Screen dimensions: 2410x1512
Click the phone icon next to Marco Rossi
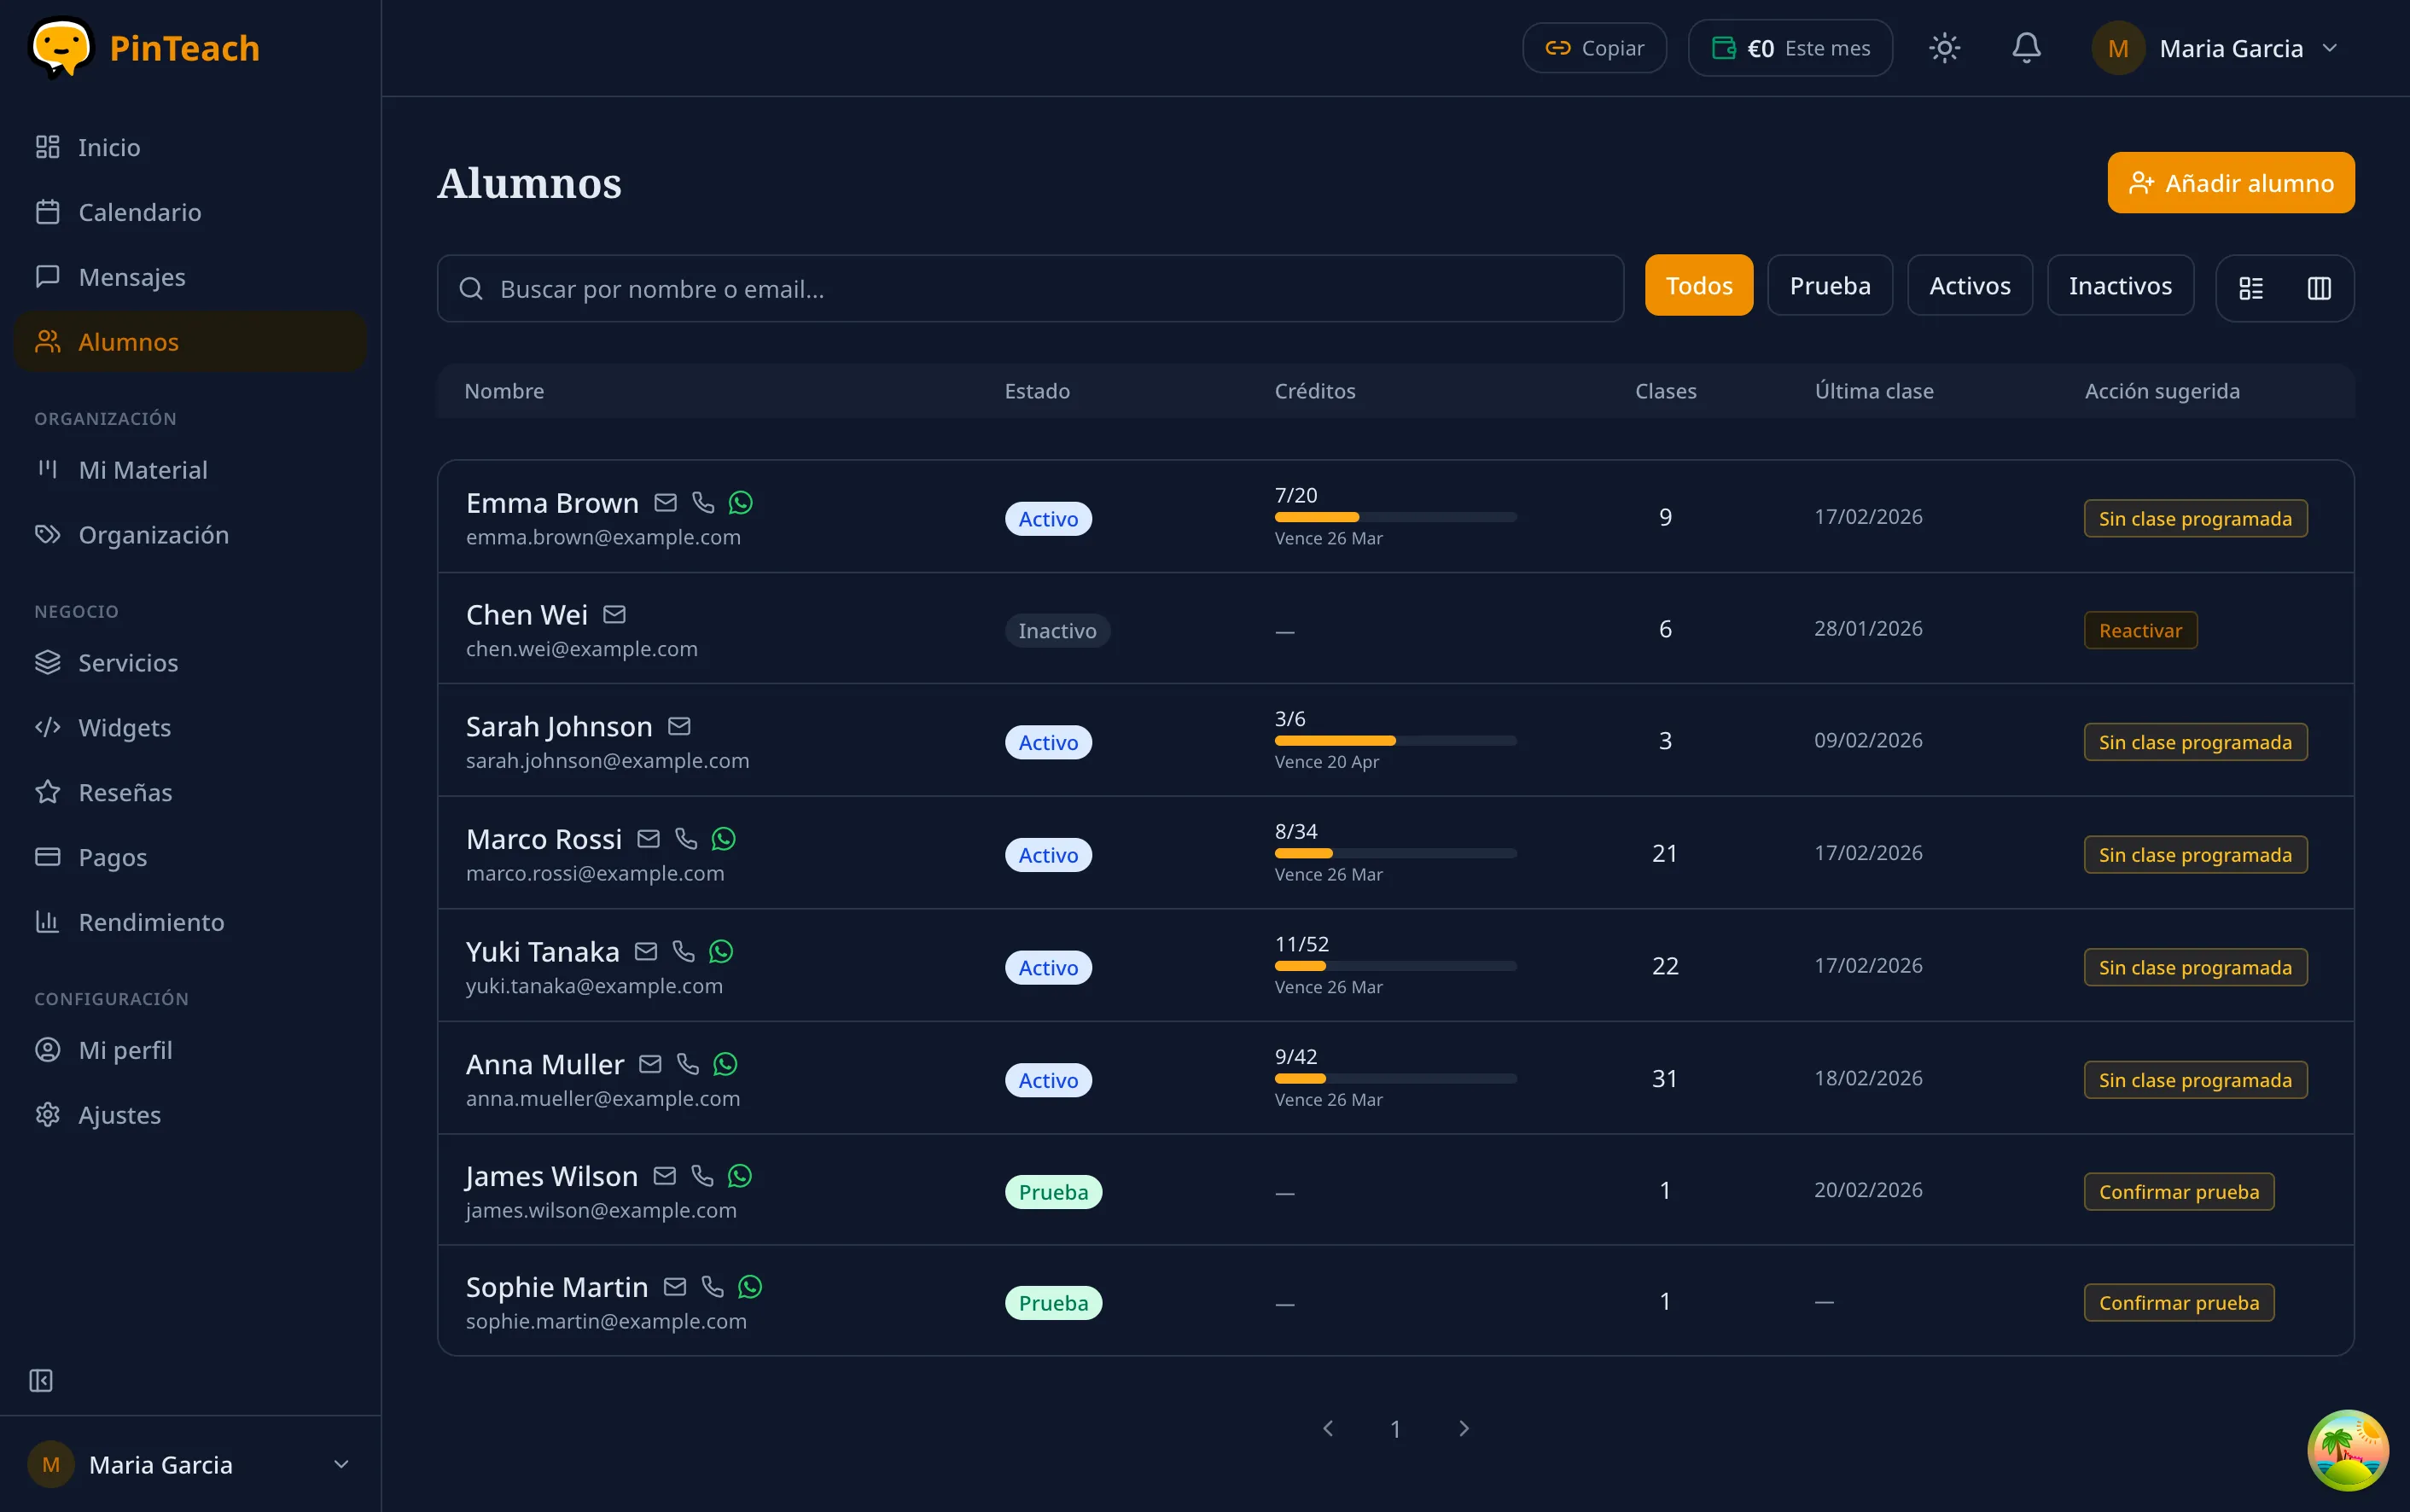pyautogui.click(x=686, y=839)
